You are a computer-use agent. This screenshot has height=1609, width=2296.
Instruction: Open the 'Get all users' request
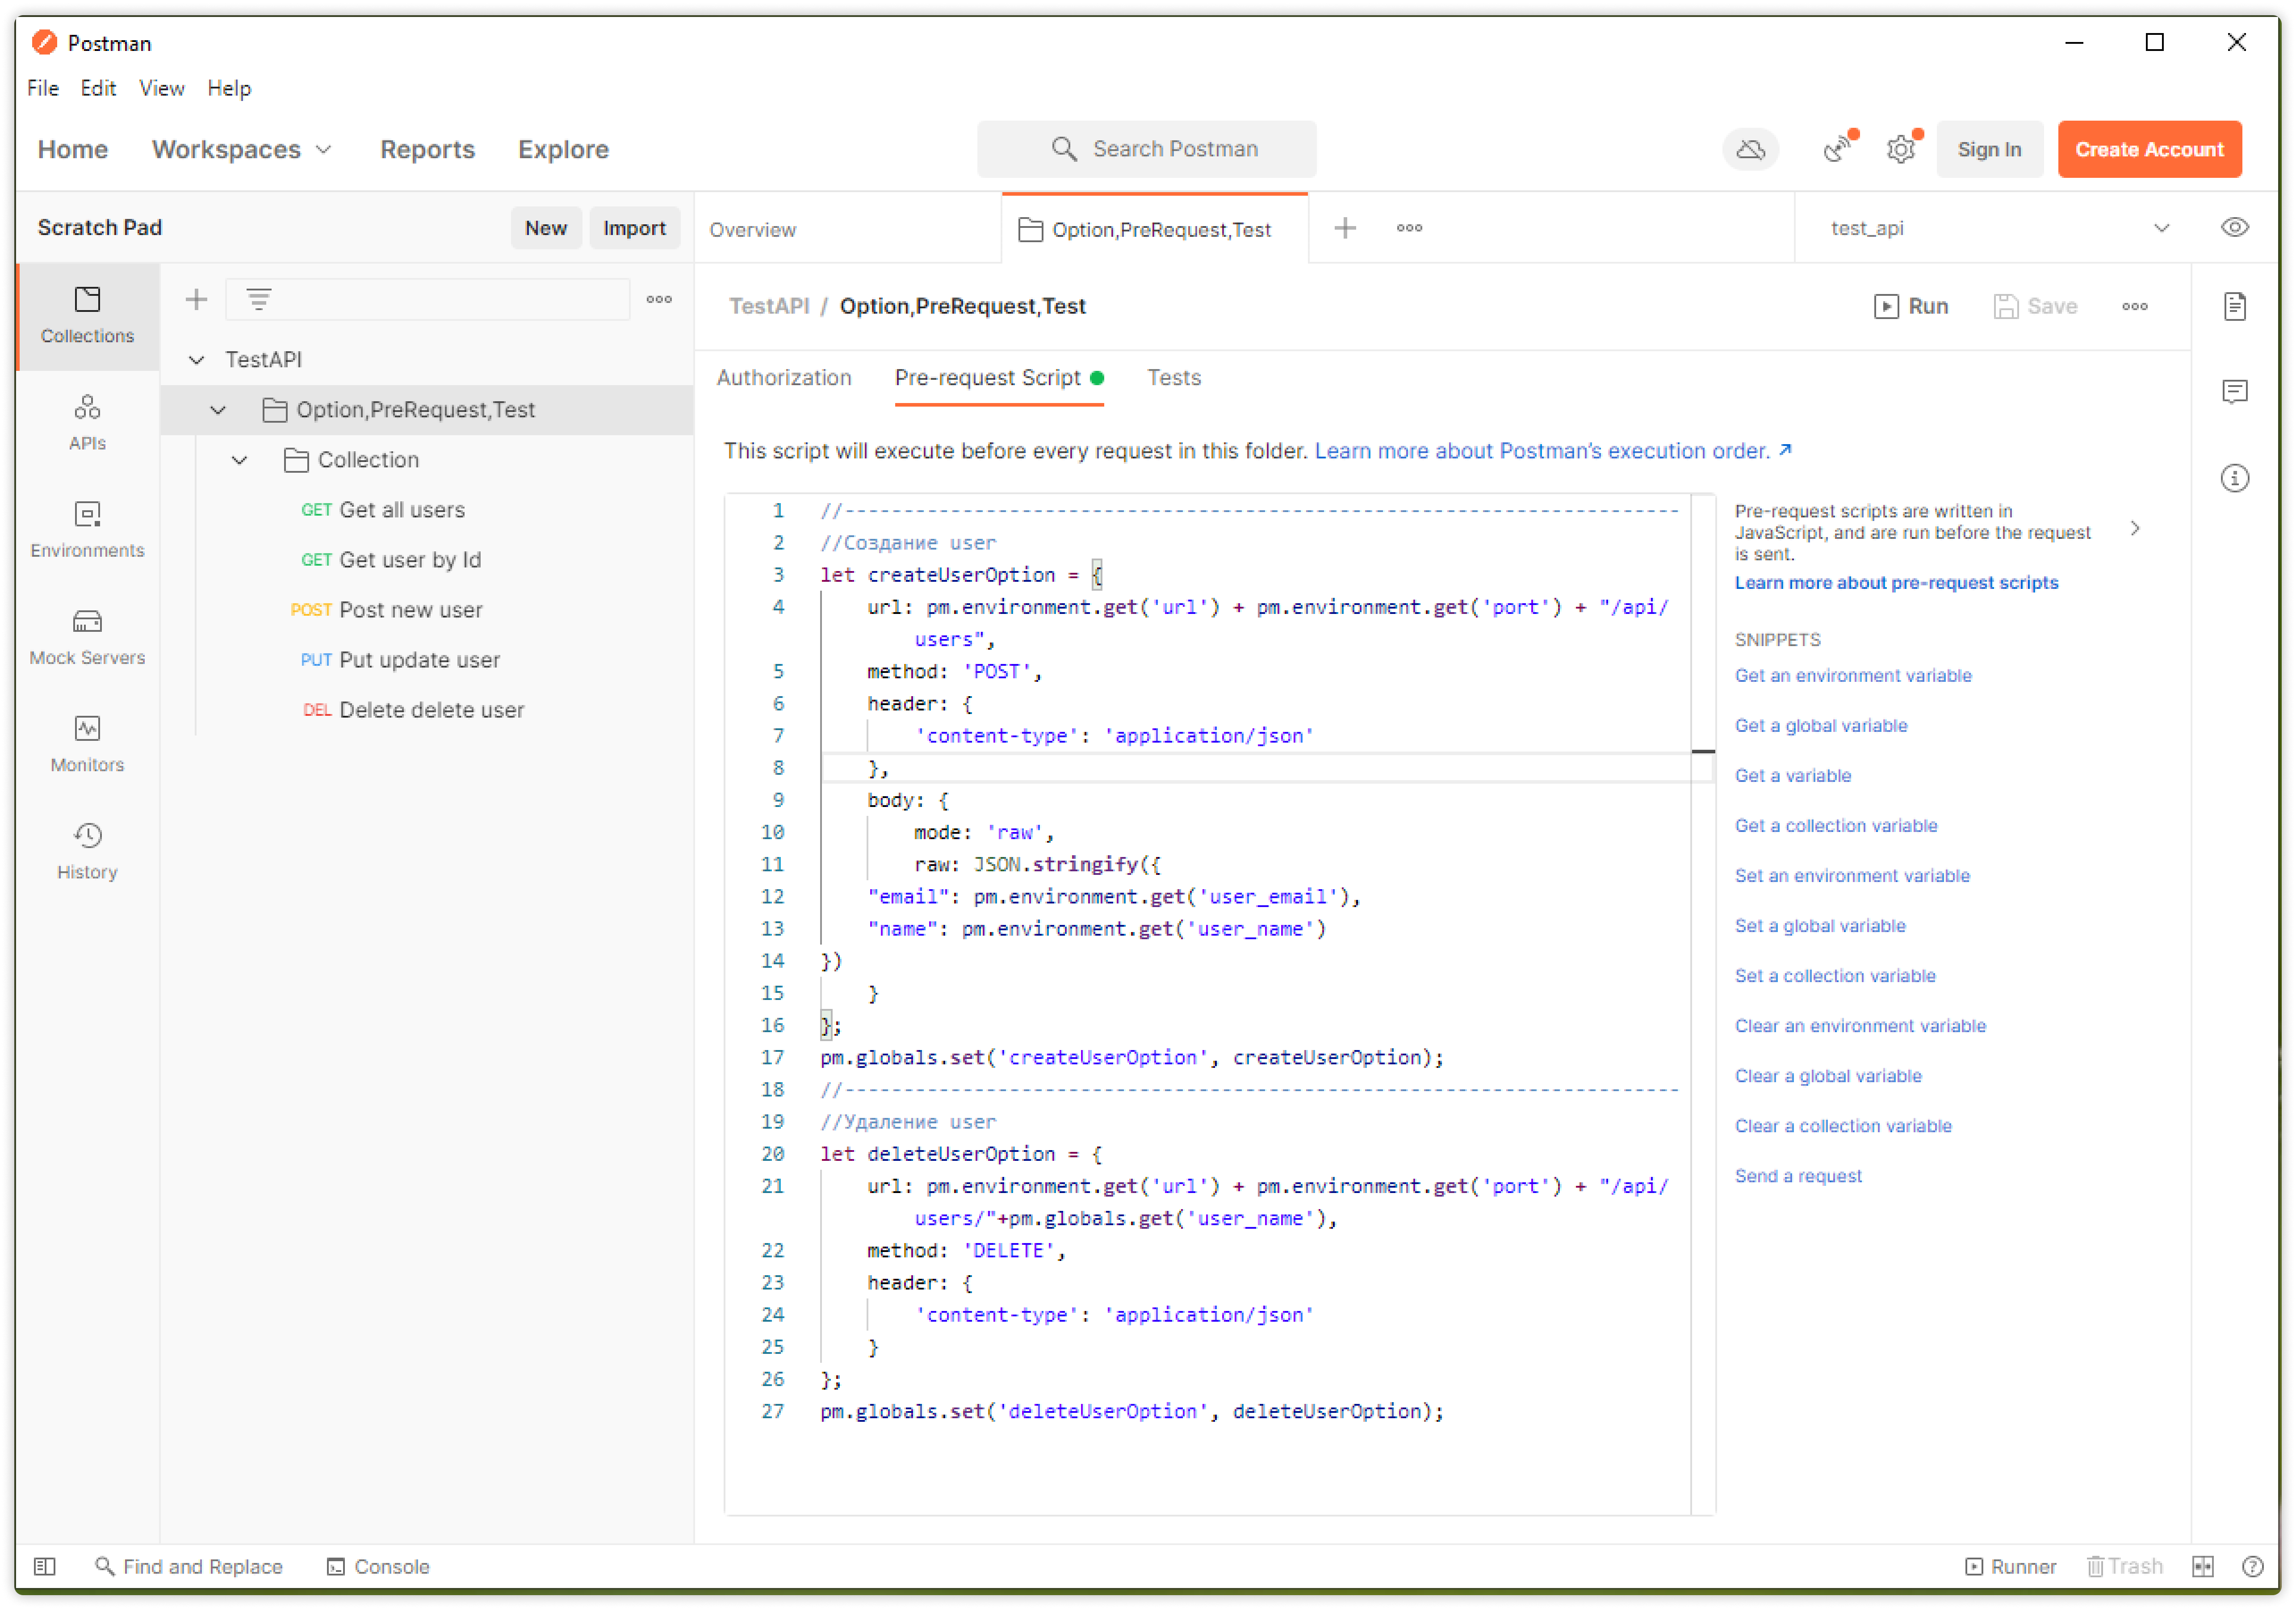[x=402, y=509]
